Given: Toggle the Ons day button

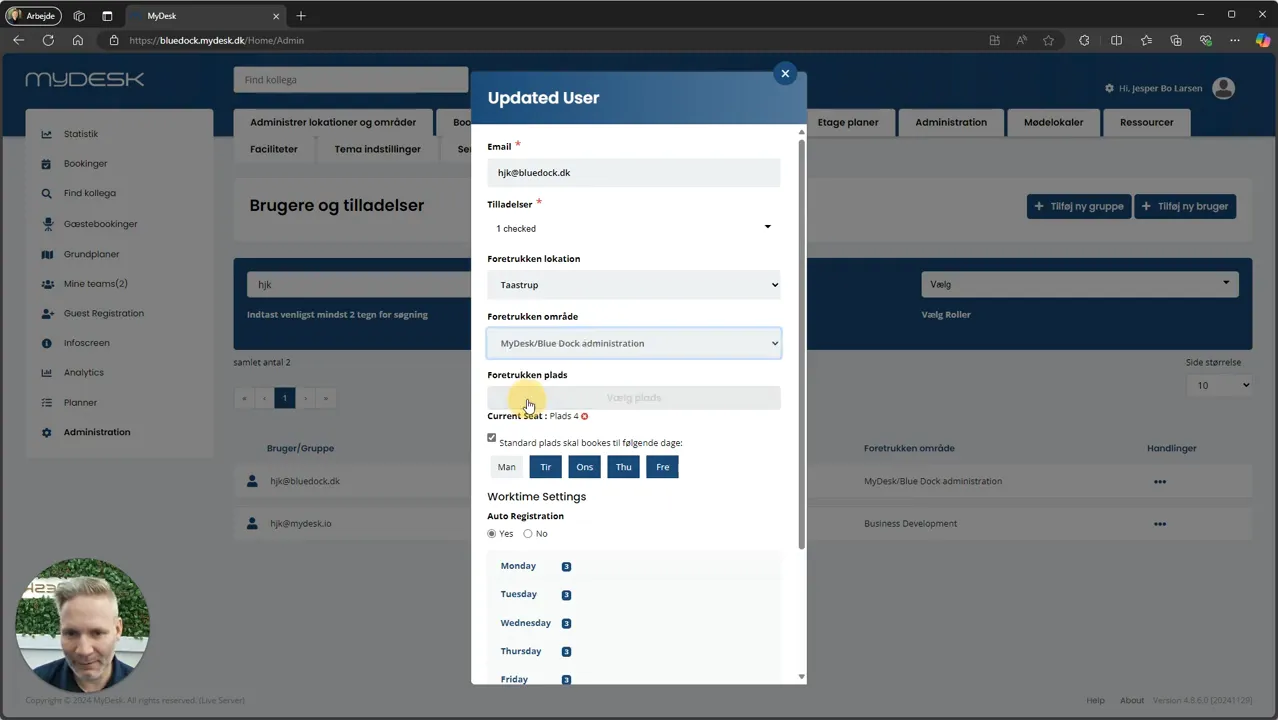Looking at the screenshot, I should click(x=585, y=467).
